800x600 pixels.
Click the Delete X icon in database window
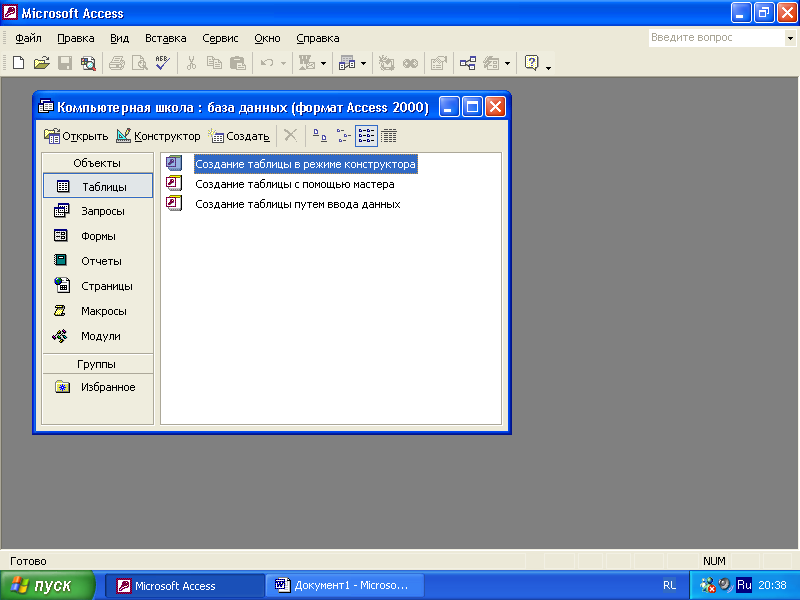point(290,136)
